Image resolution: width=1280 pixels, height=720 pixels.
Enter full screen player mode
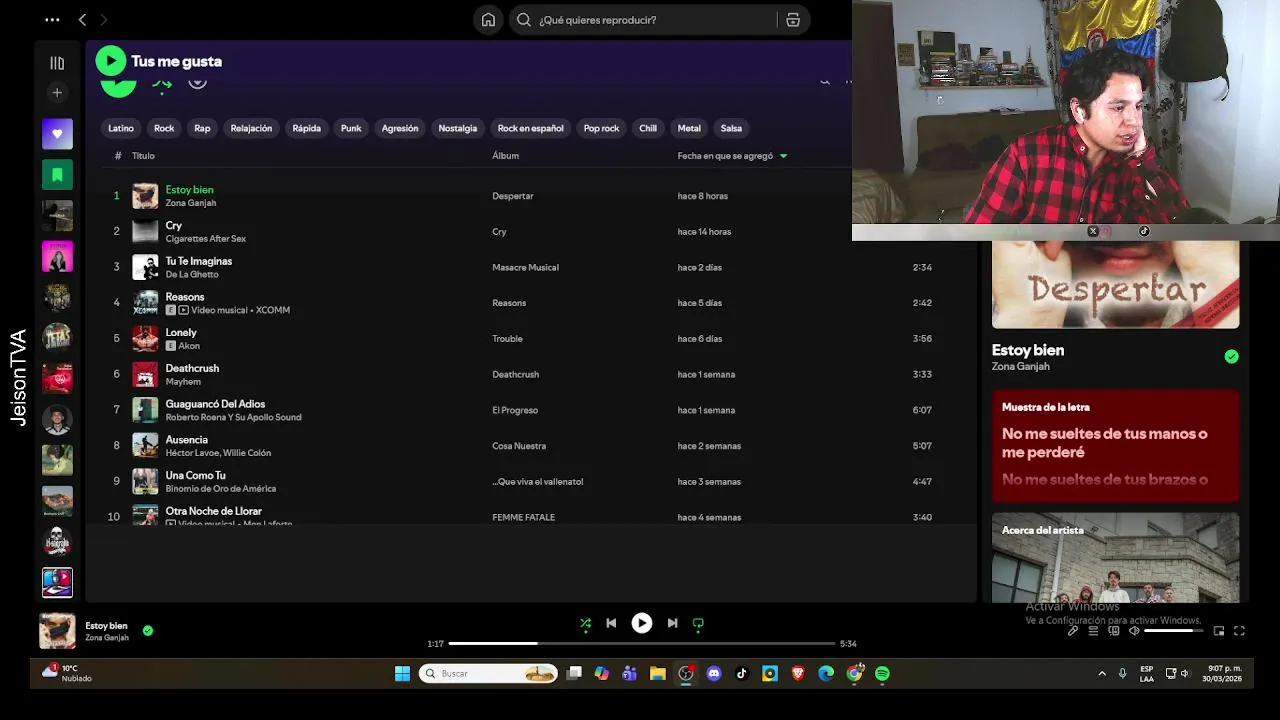(1239, 631)
